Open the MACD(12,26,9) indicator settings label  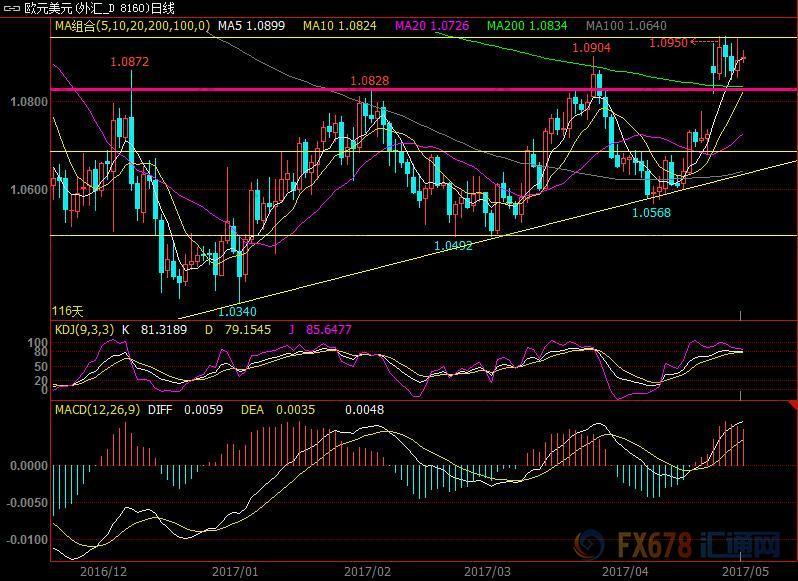point(97,410)
